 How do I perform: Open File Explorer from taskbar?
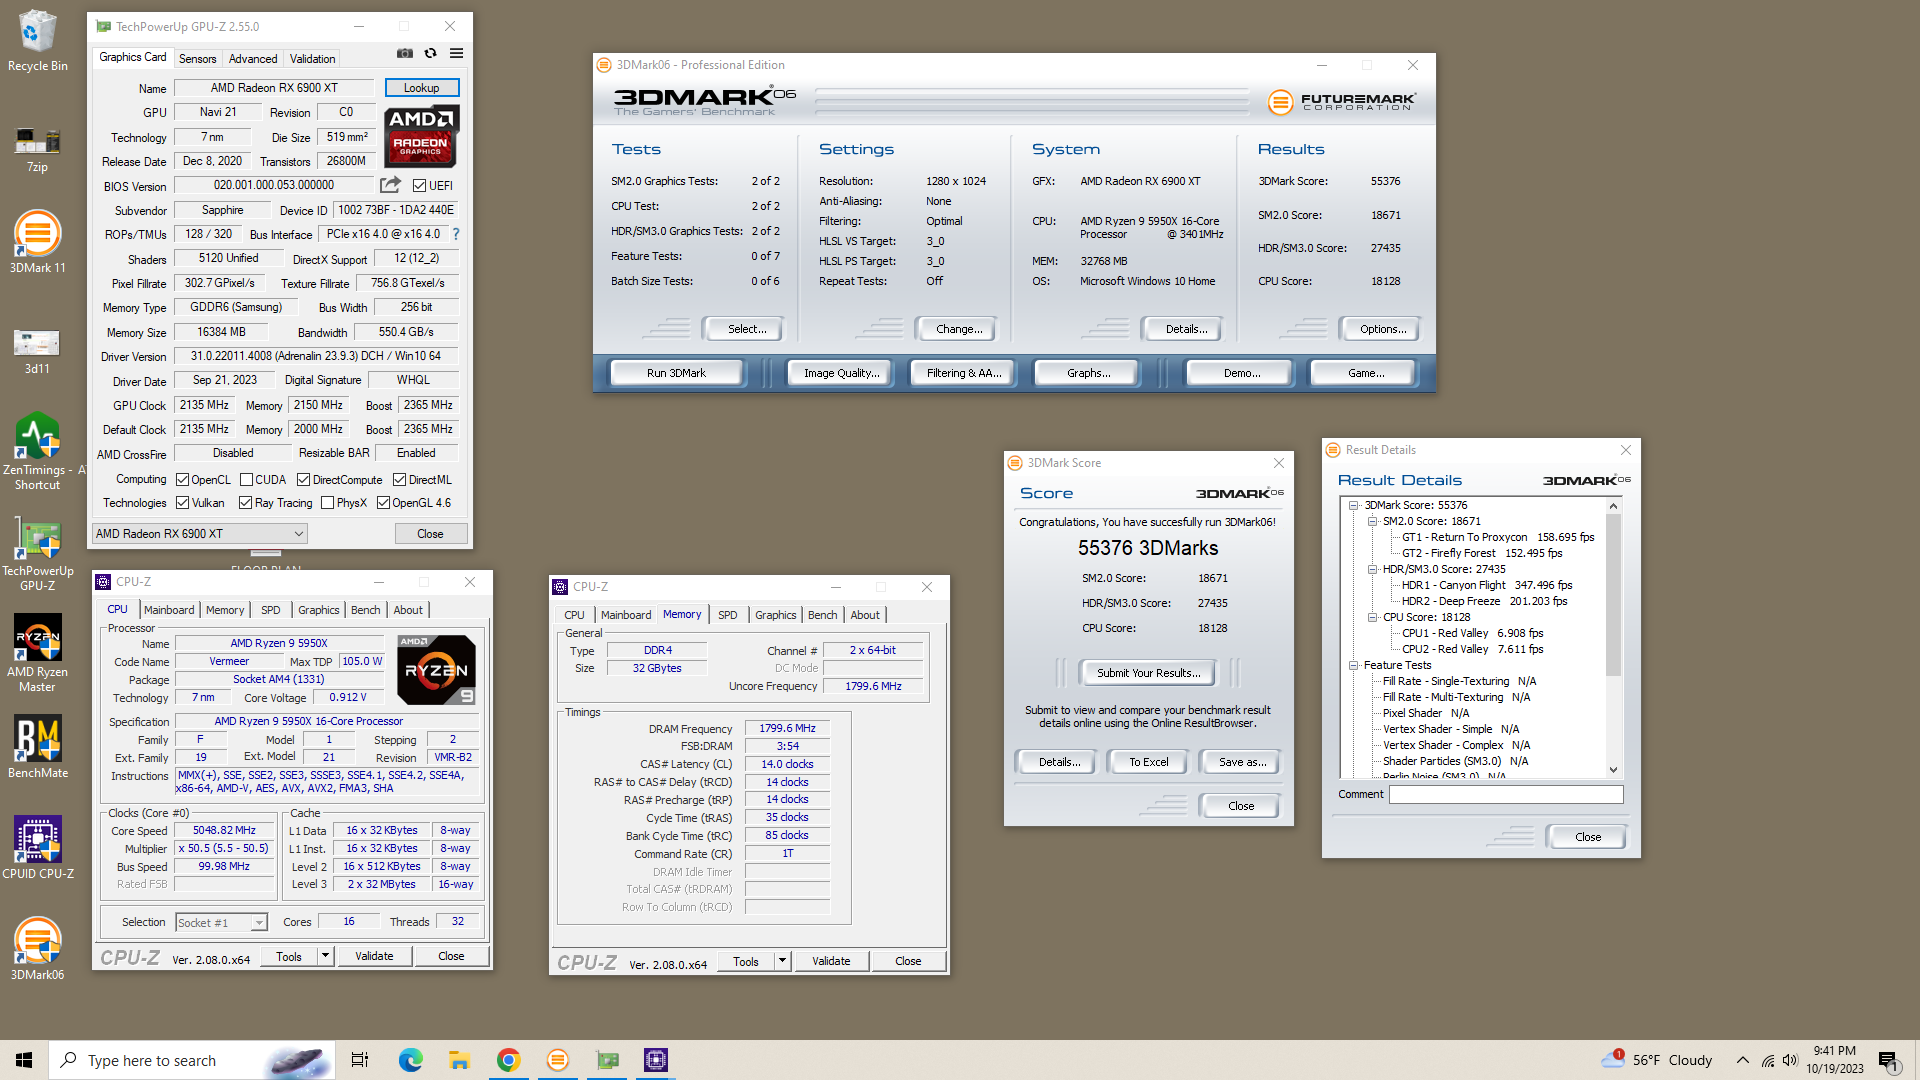pyautogui.click(x=459, y=1060)
